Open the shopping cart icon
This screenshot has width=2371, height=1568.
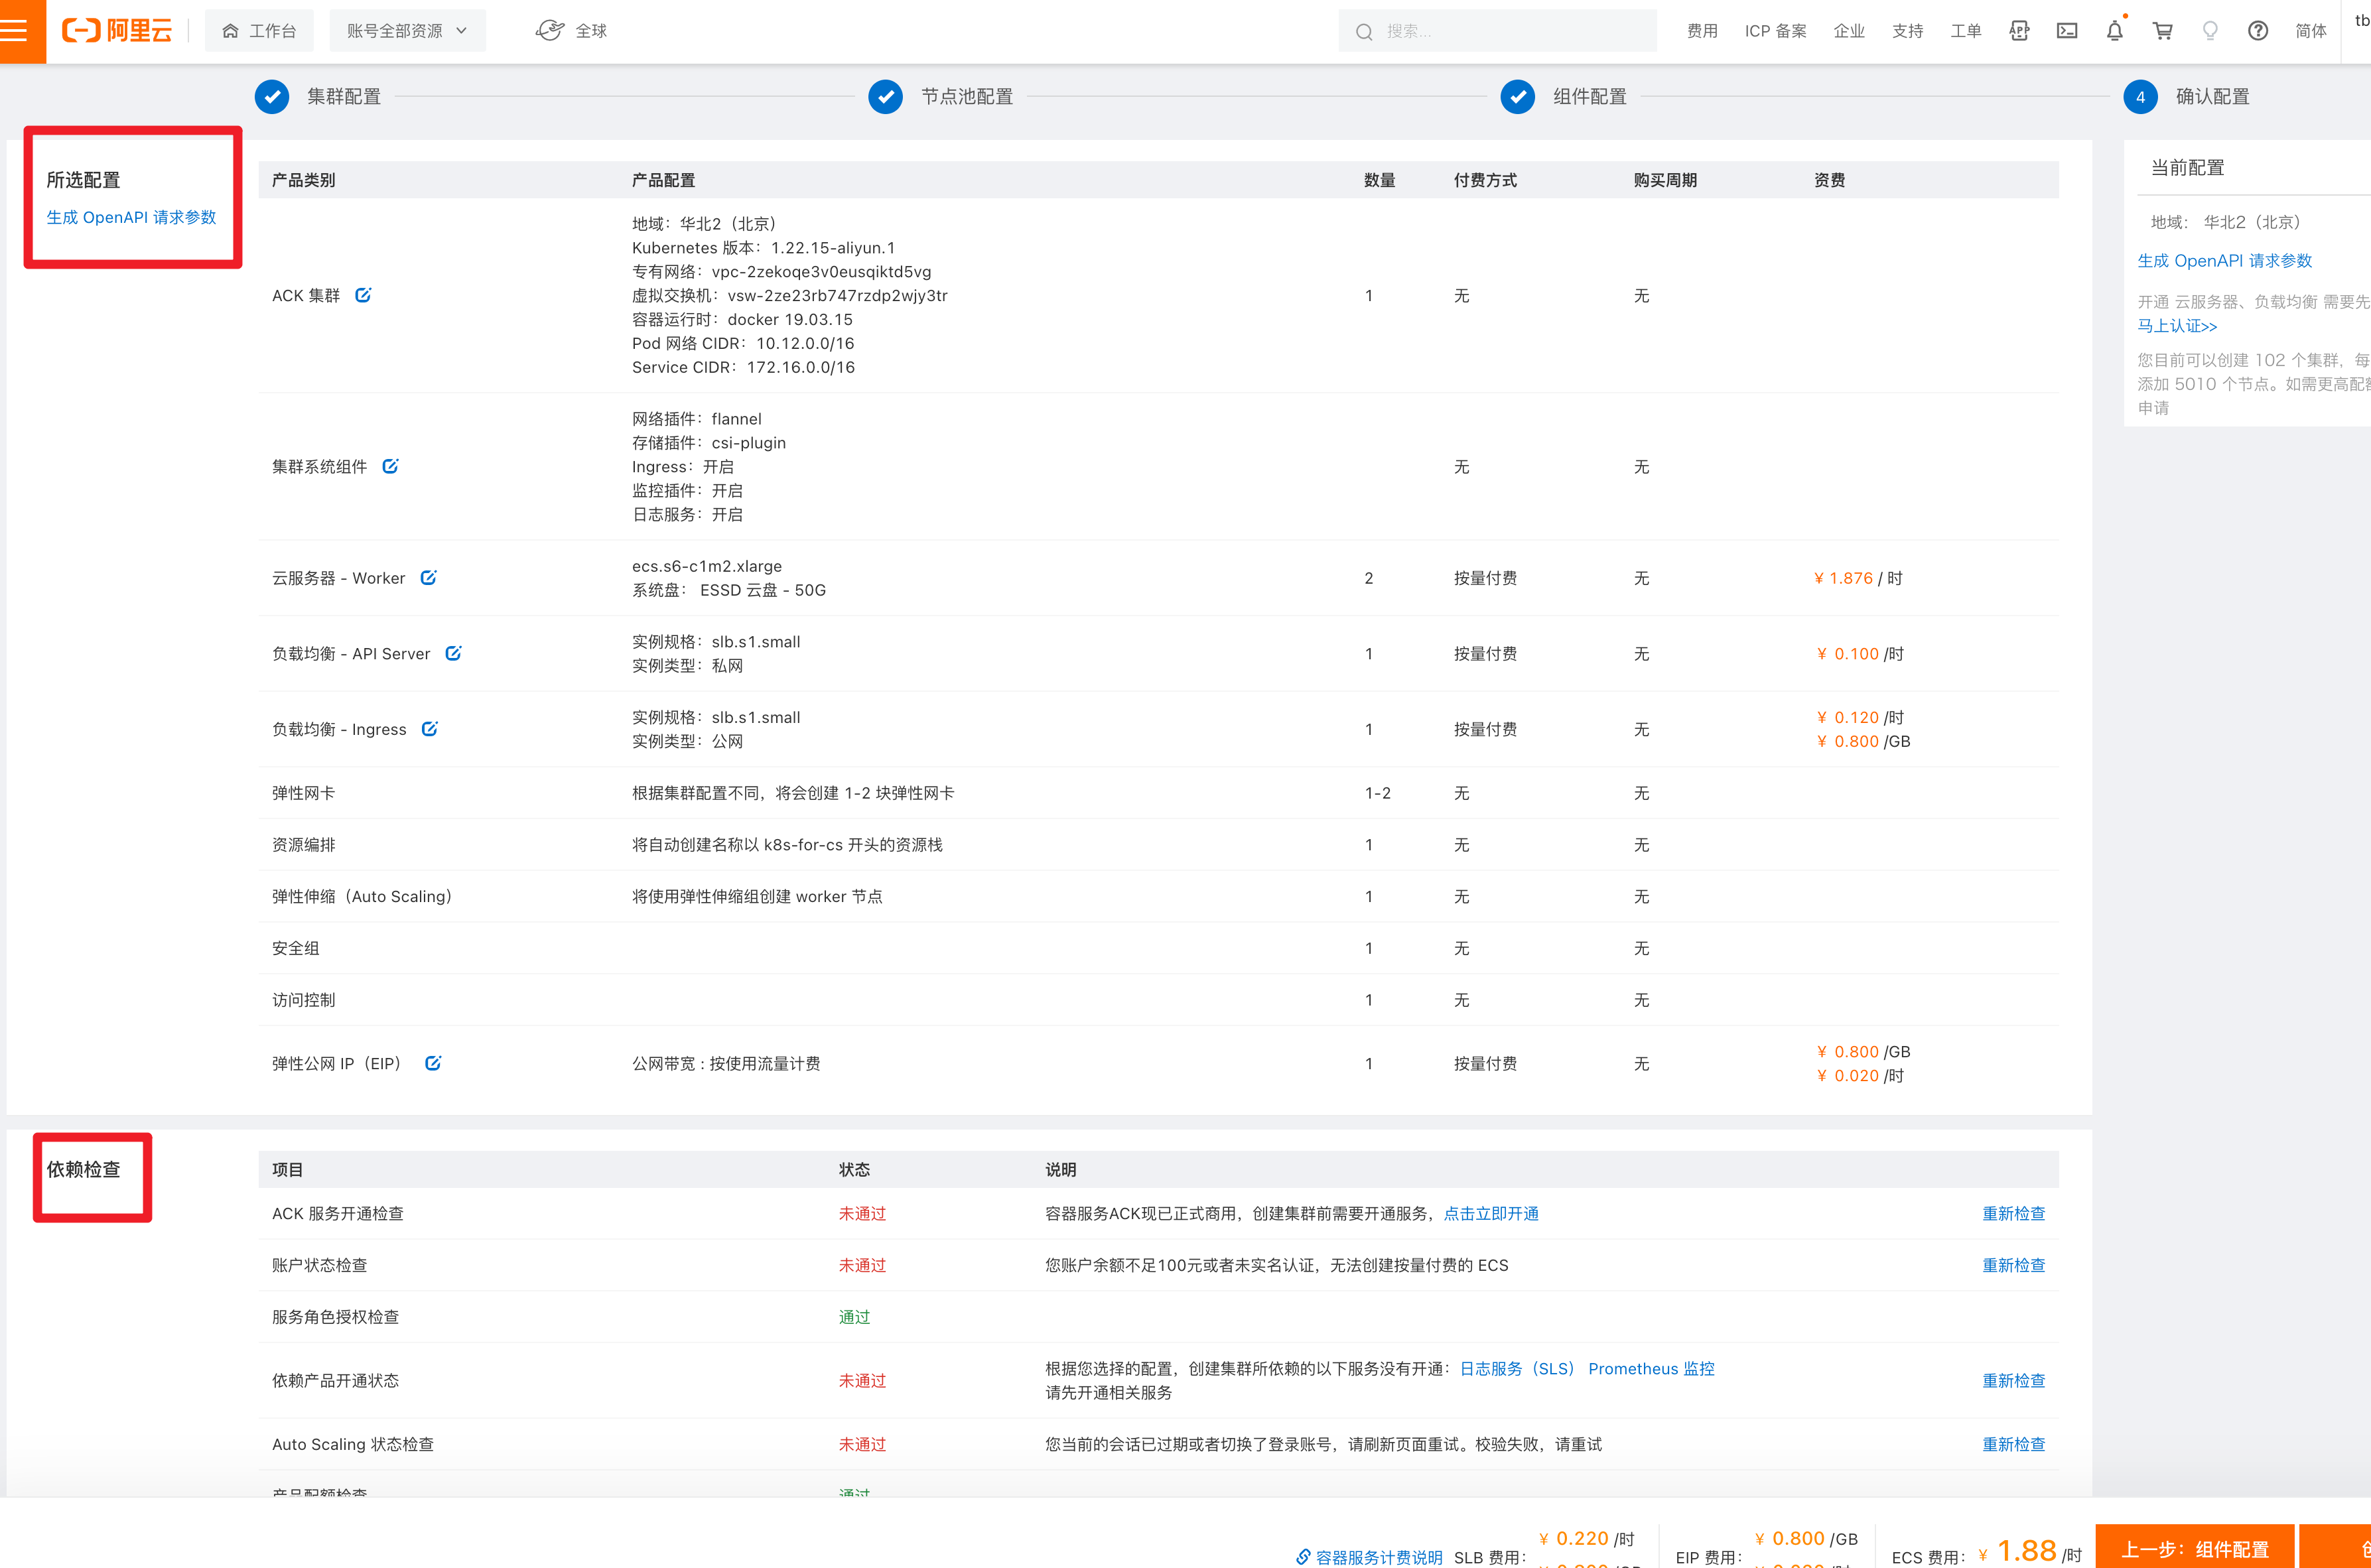pos(2162,31)
